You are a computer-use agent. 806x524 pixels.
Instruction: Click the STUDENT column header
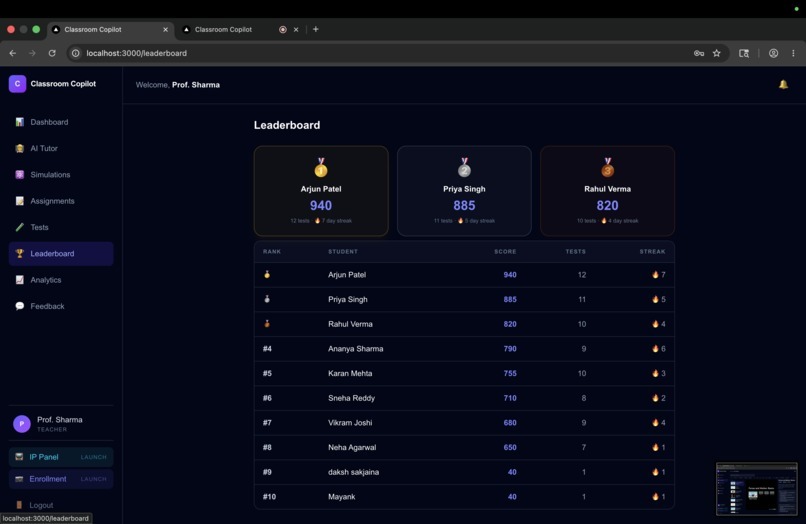pyautogui.click(x=343, y=251)
